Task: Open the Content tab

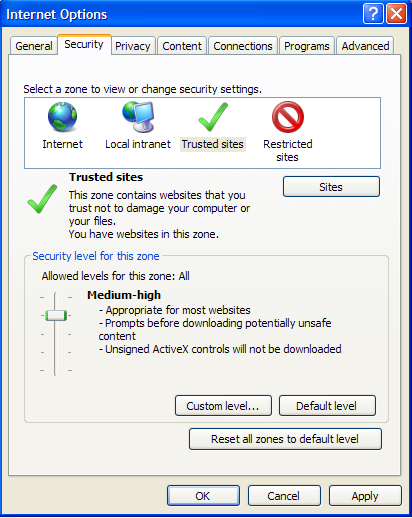Action: point(182,46)
